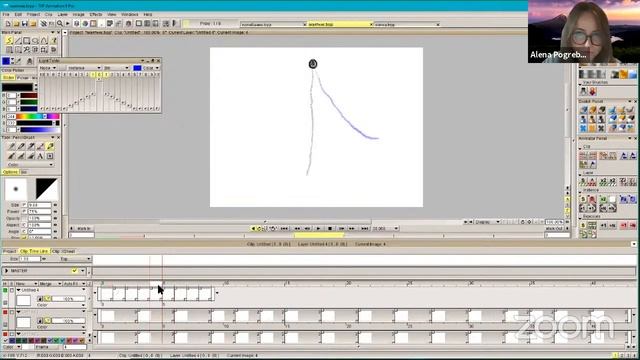Click the color picker eyedropper icon
The height and width of the screenshot is (360, 640).
(x=18, y=61)
